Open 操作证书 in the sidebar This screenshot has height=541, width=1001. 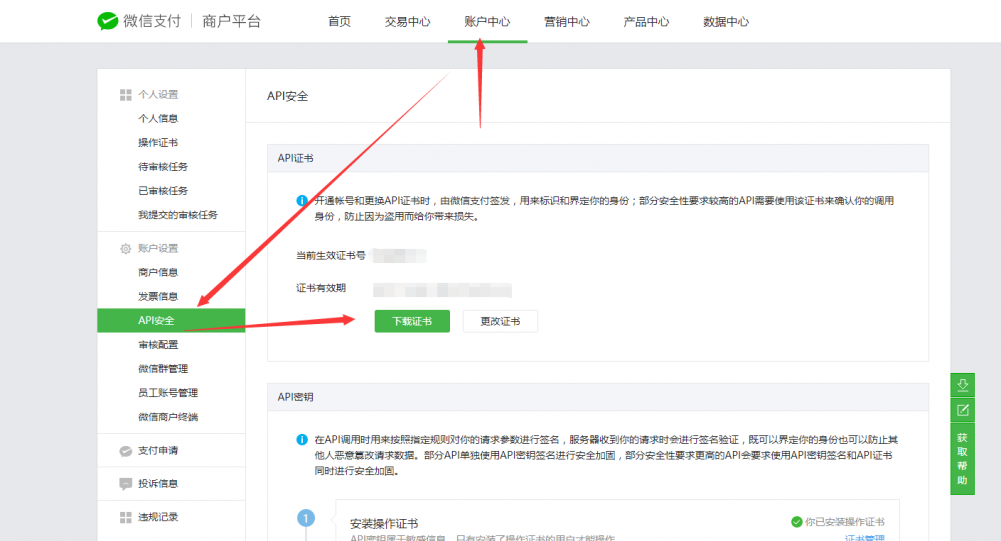(x=158, y=142)
